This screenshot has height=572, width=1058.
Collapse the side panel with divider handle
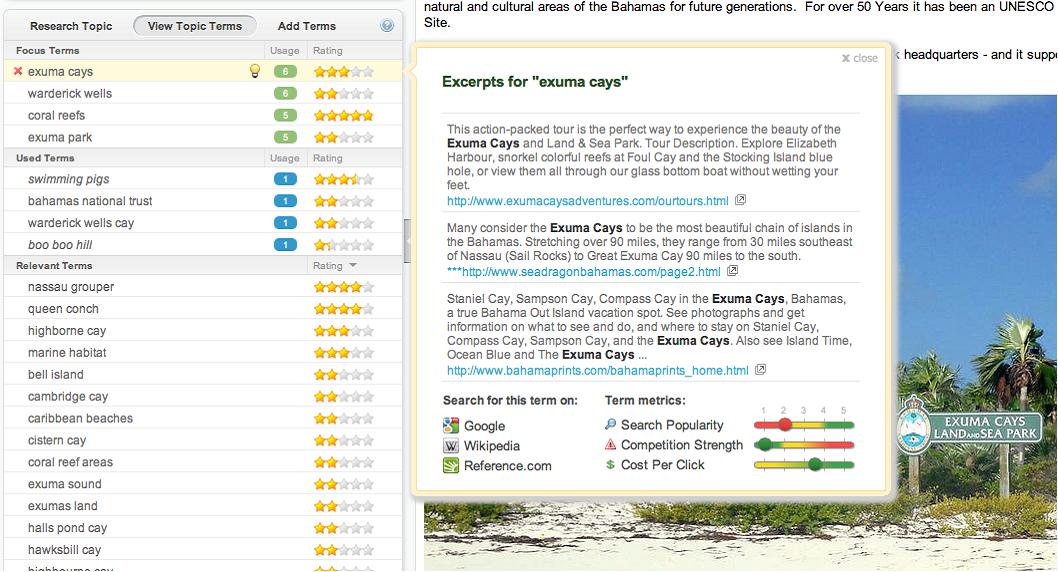click(x=407, y=241)
